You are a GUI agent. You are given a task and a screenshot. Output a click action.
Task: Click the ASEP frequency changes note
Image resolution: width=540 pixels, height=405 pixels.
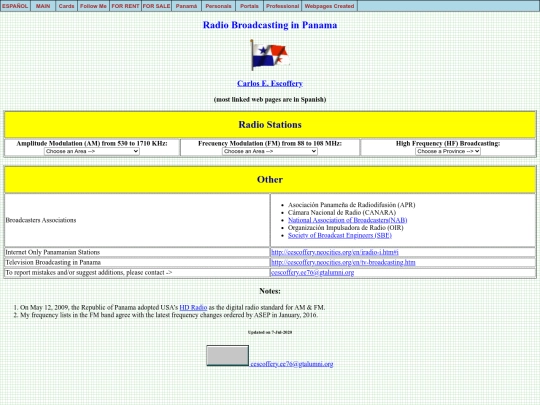(169, 315)
